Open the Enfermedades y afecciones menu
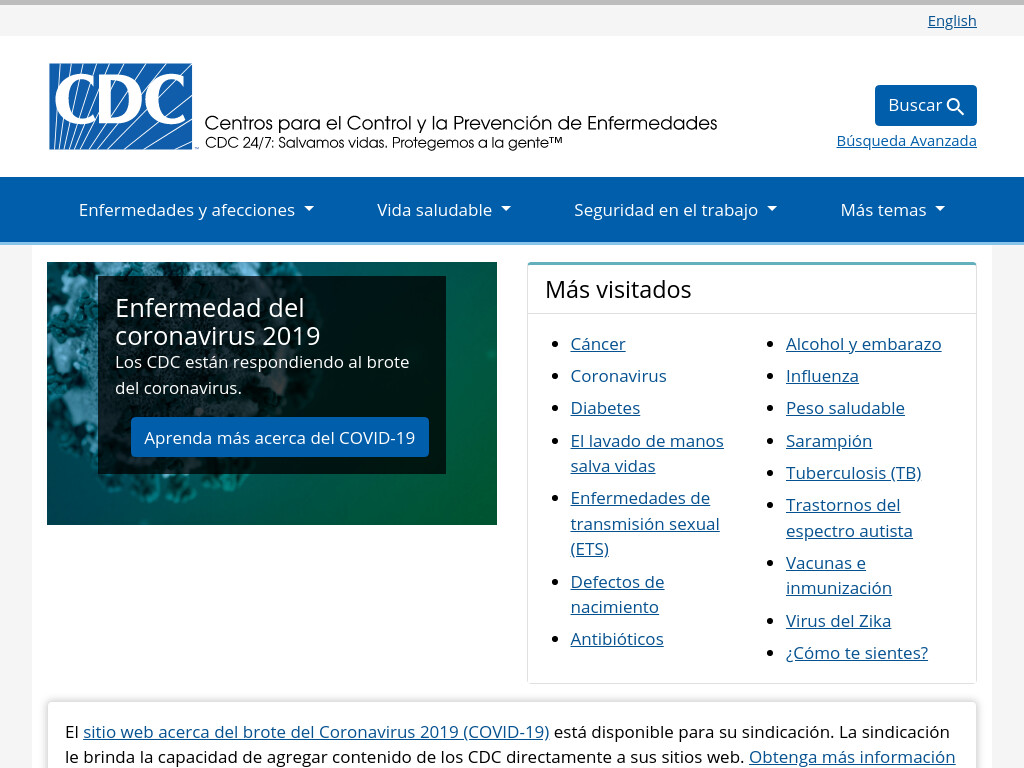Viewport: 1024px width, 768px height. click(196, 210)
